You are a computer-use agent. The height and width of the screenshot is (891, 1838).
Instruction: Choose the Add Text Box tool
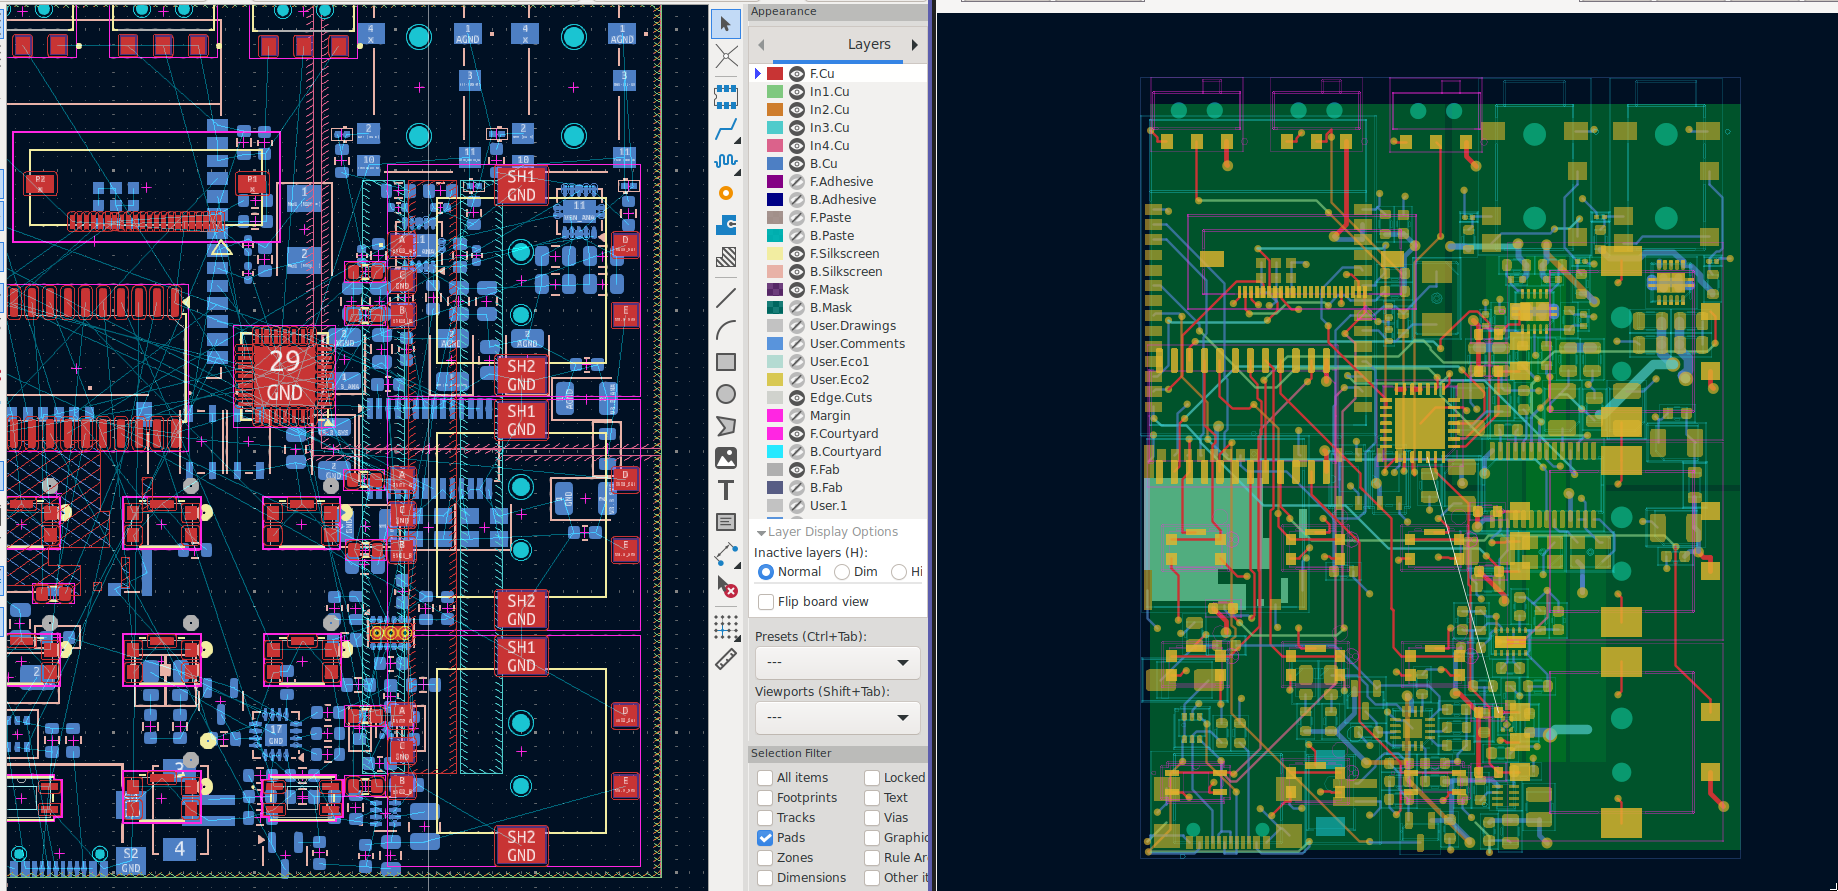(x=726, y=522)
